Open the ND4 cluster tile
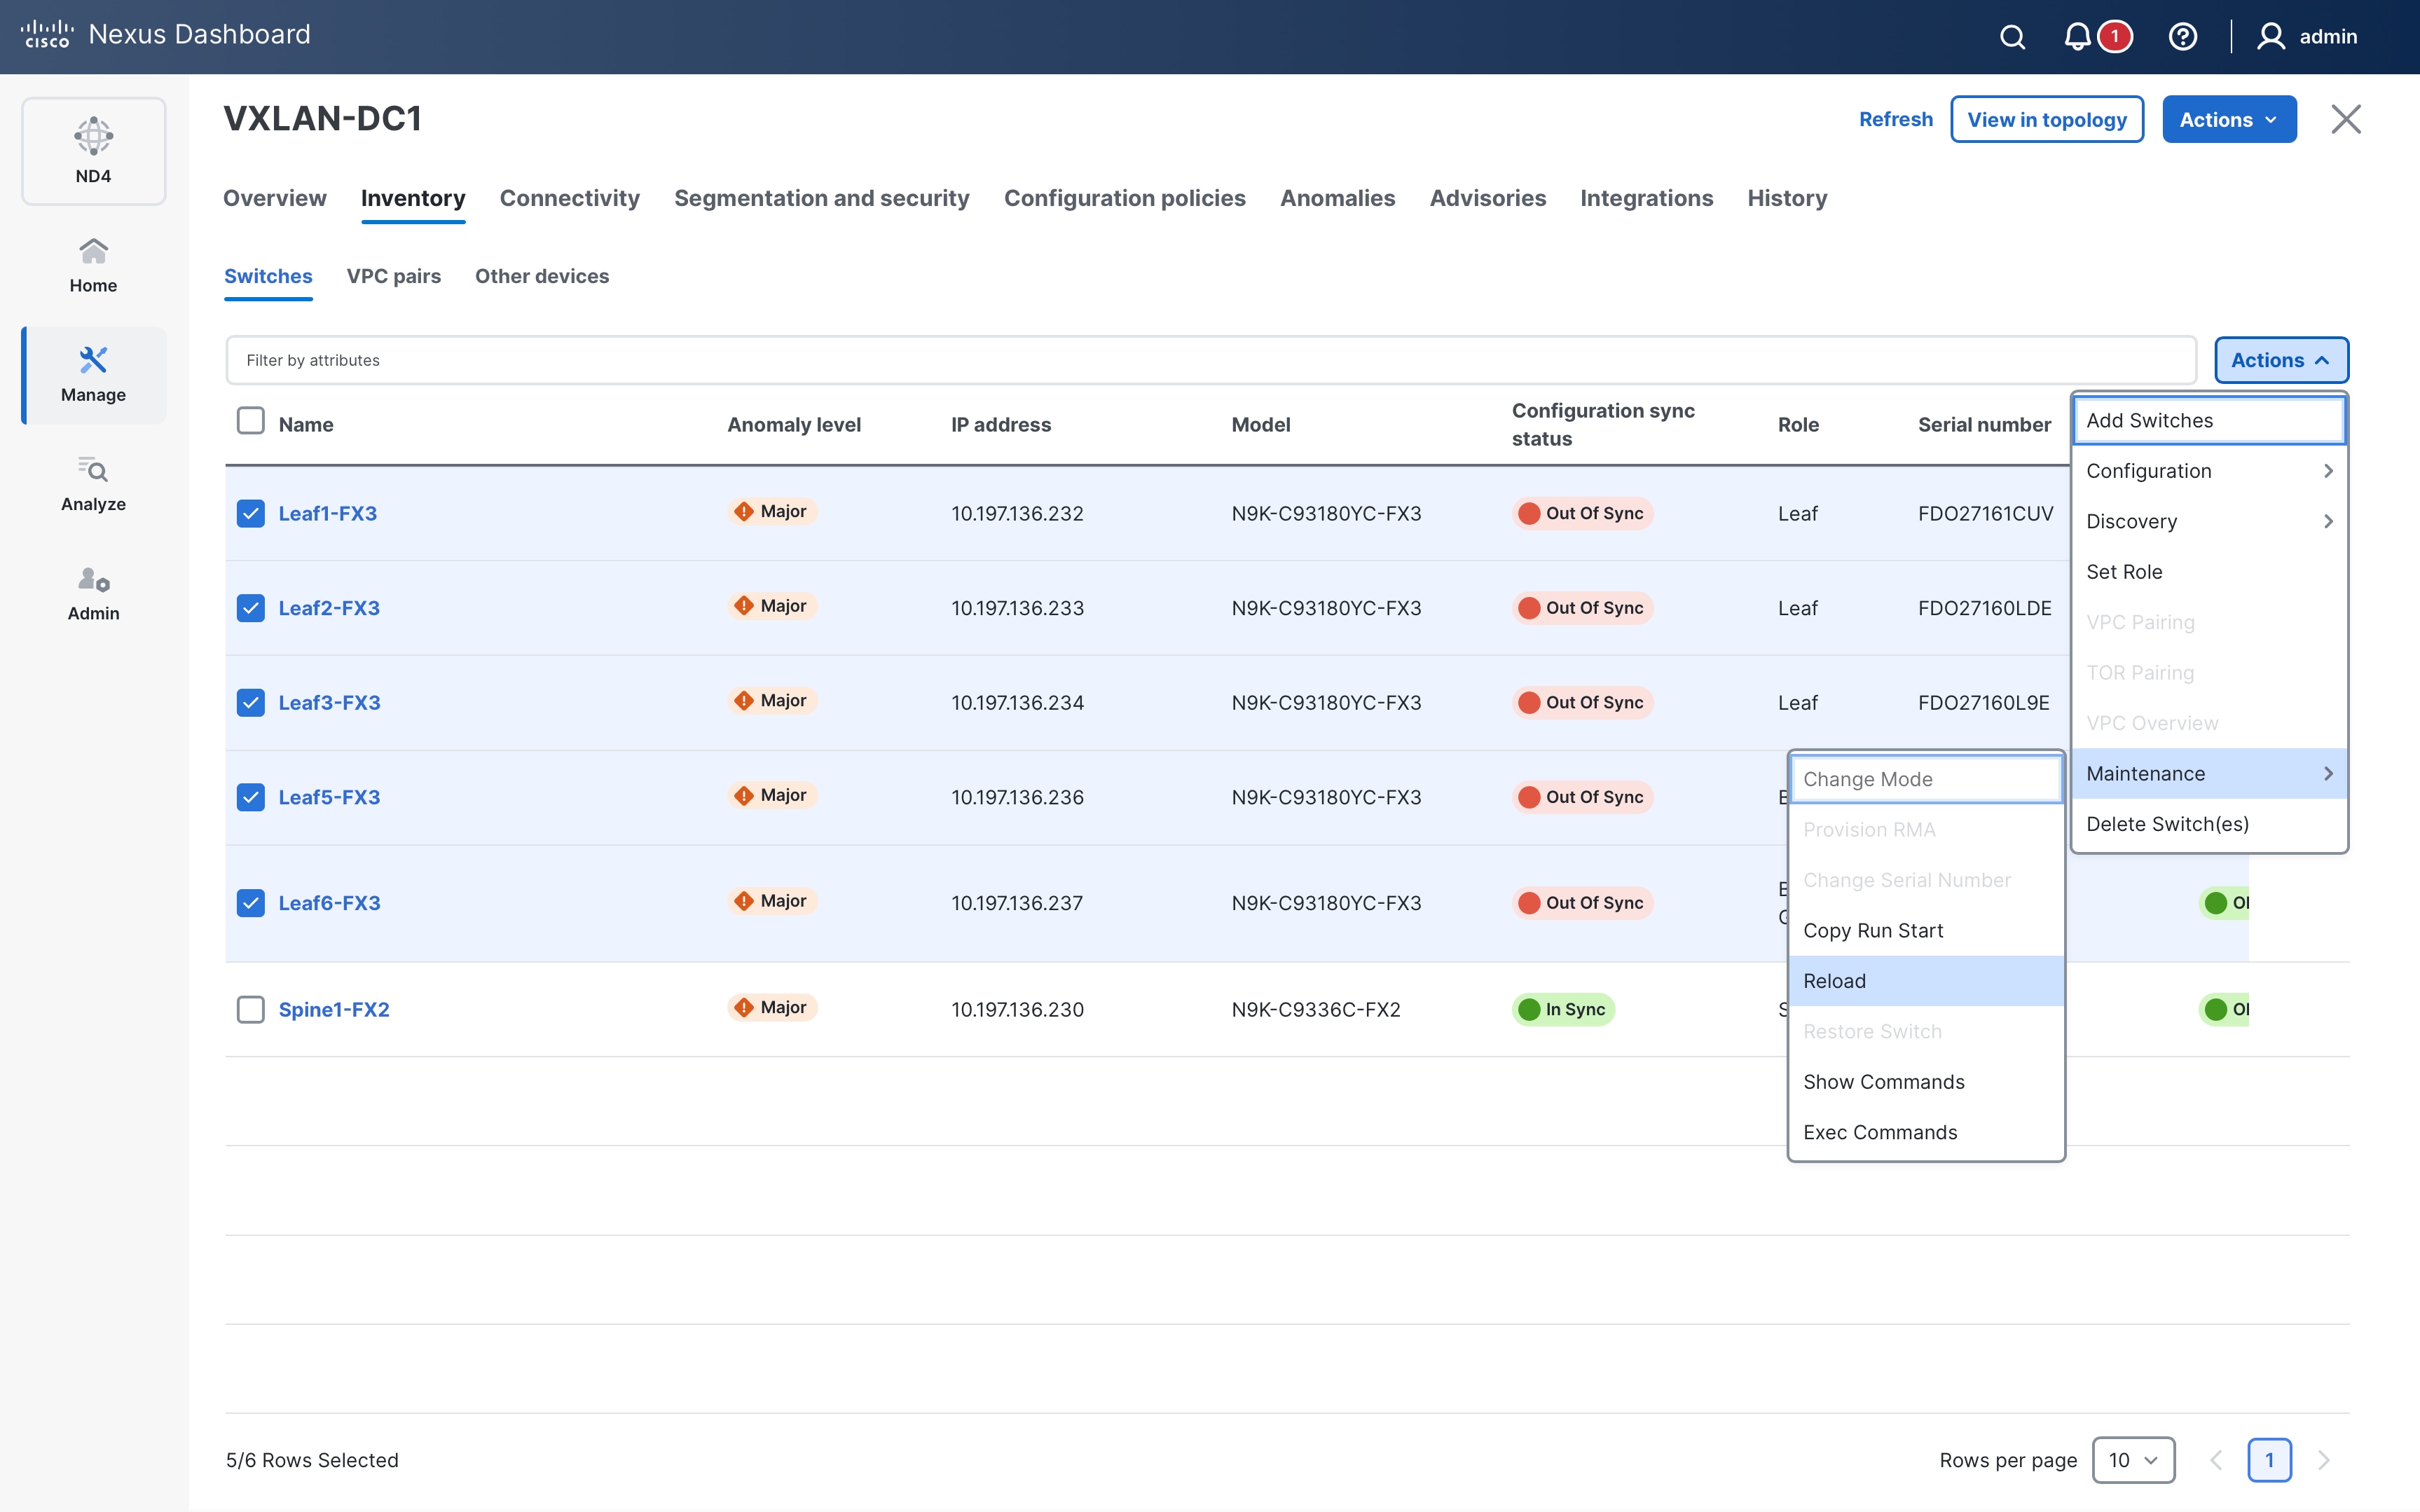 coord(93,151)
